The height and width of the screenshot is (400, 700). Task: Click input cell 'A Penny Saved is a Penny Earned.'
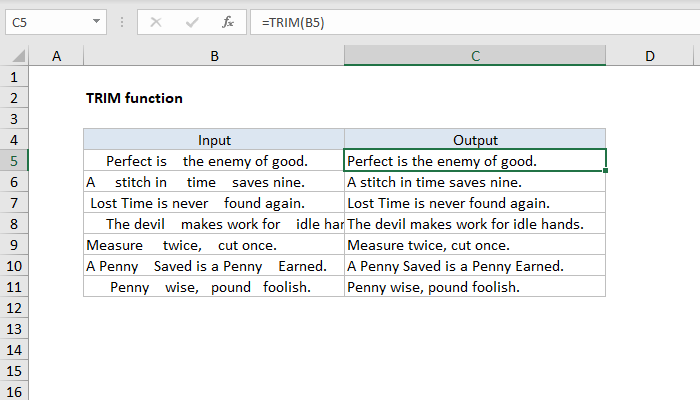(214, 266)
